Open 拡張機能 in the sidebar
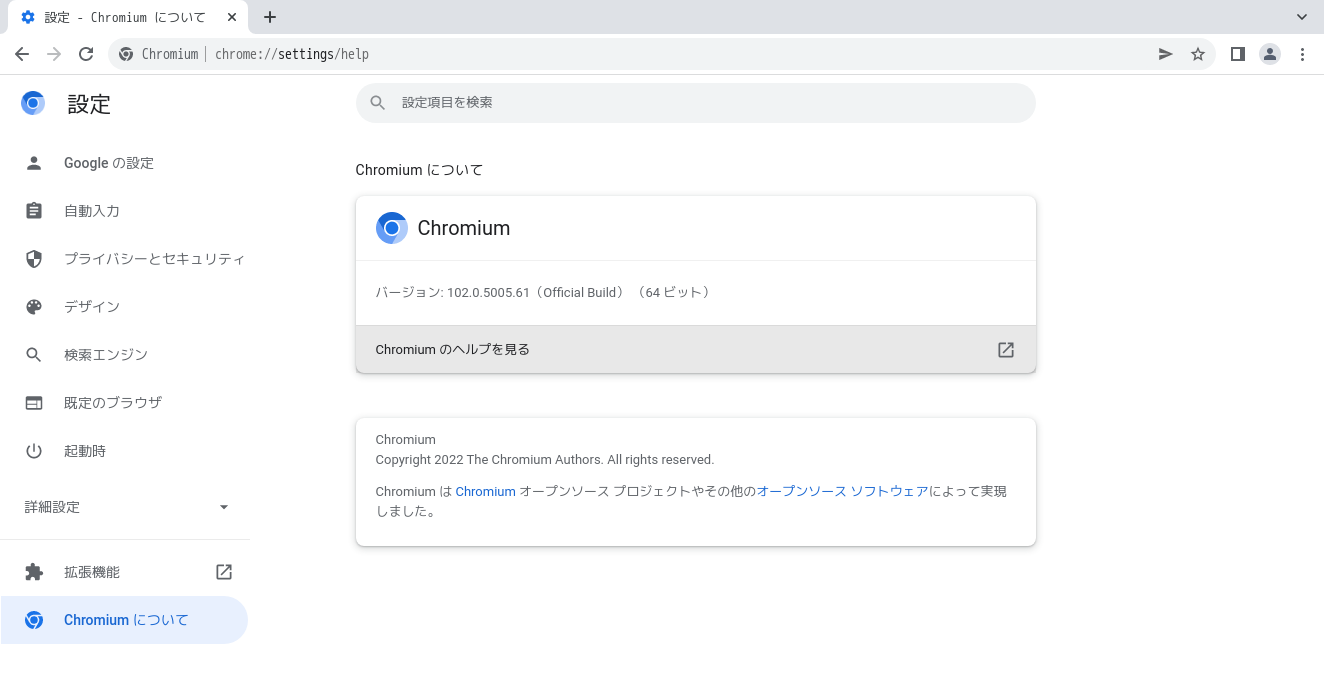 (x=125, y=572)
